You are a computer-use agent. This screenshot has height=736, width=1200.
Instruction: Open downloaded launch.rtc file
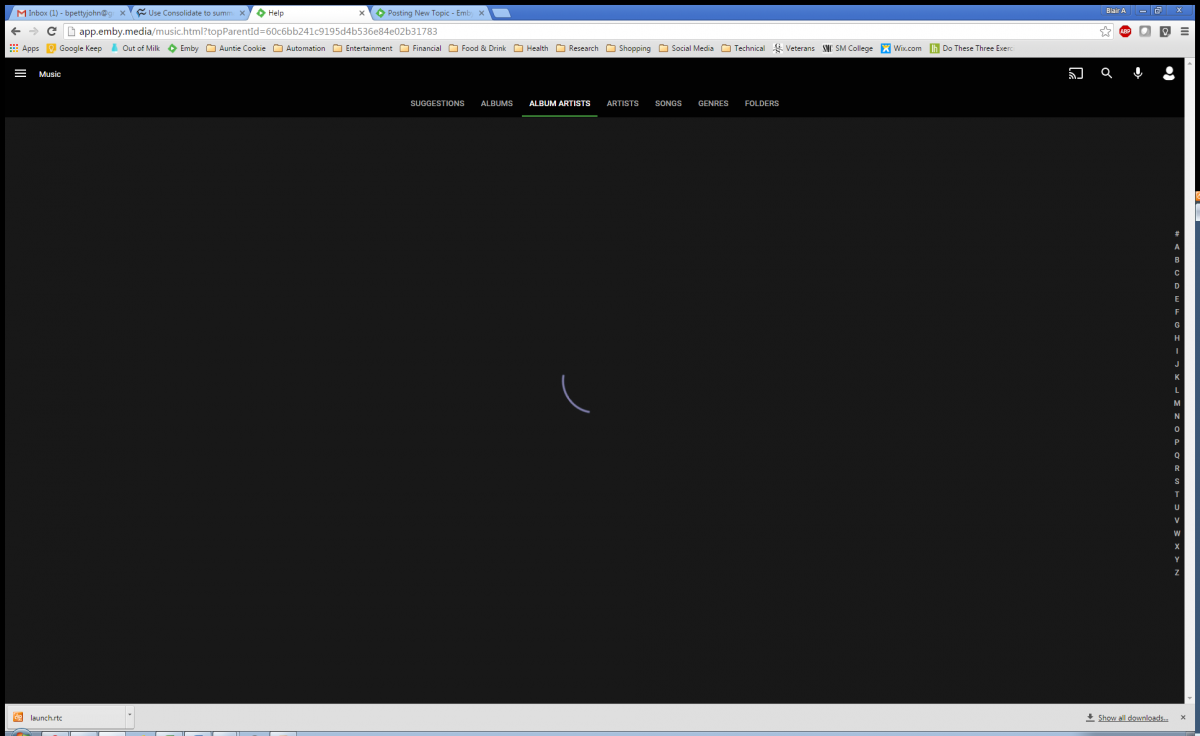(x=65, y=717)
